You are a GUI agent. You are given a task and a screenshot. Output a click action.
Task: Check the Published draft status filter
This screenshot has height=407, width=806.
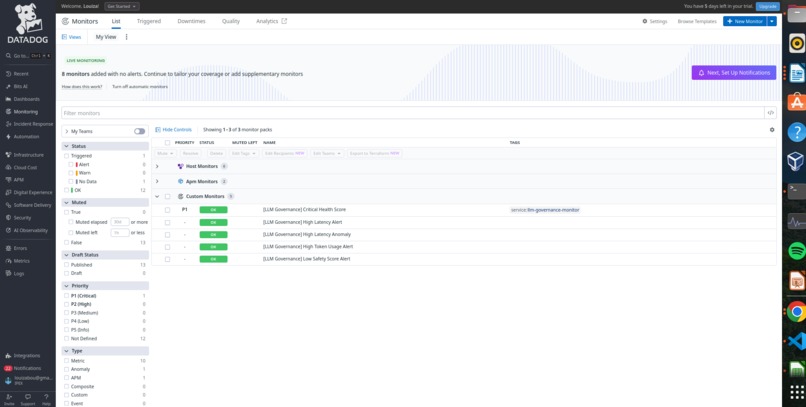point(66,265)
